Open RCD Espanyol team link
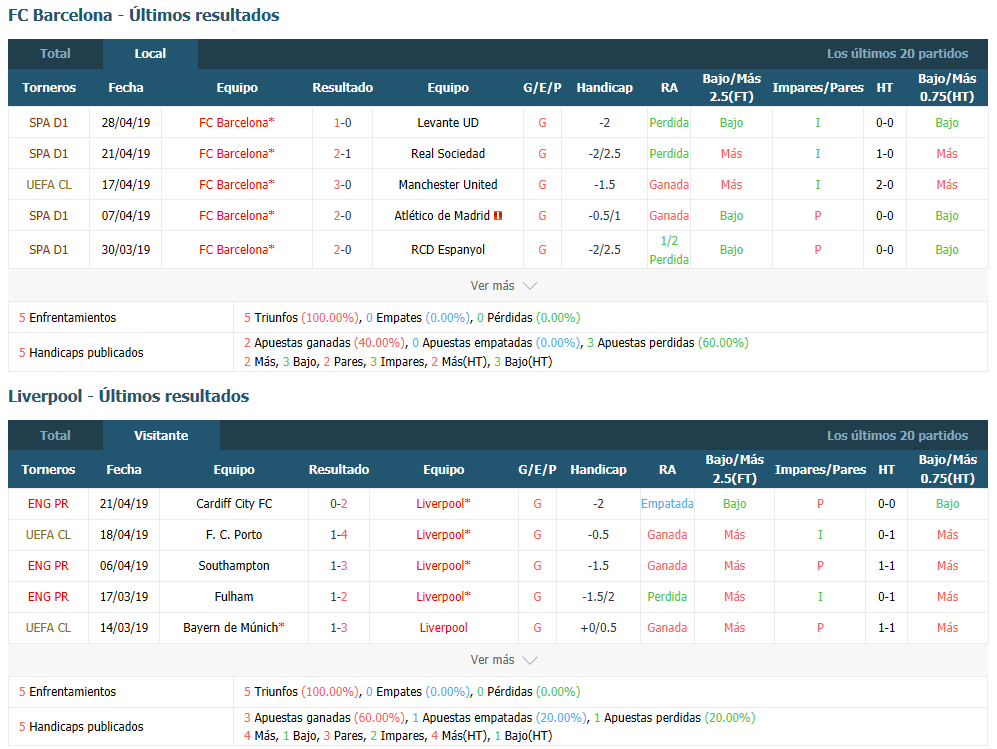 point(448,250)
